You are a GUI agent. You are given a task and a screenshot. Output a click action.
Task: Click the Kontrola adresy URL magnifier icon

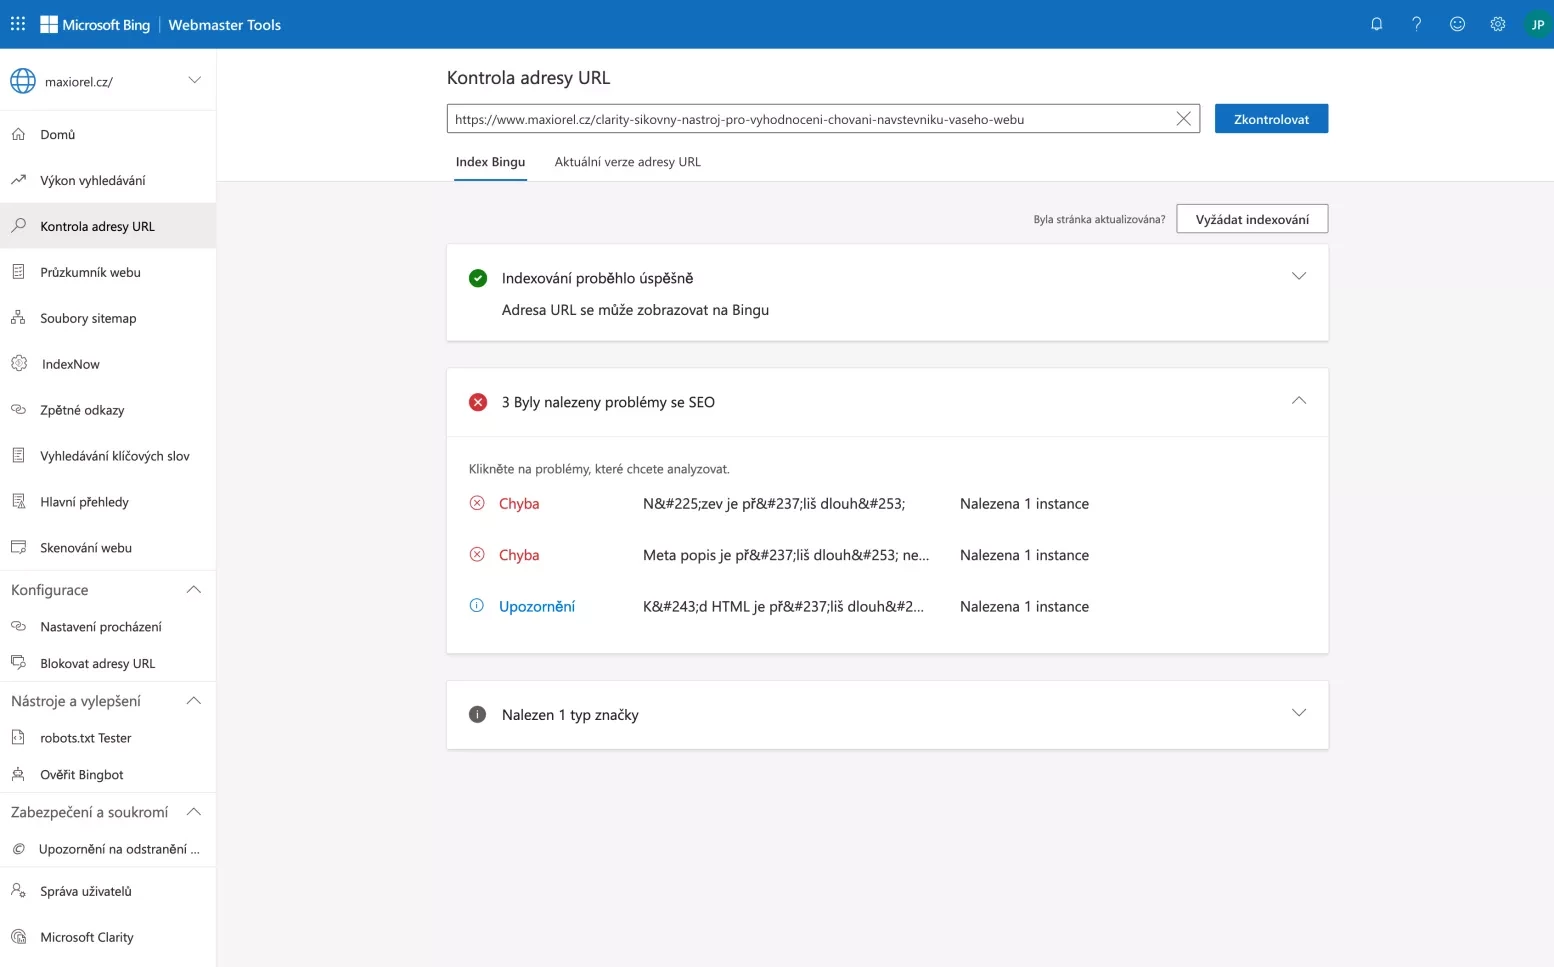(18, 226)
